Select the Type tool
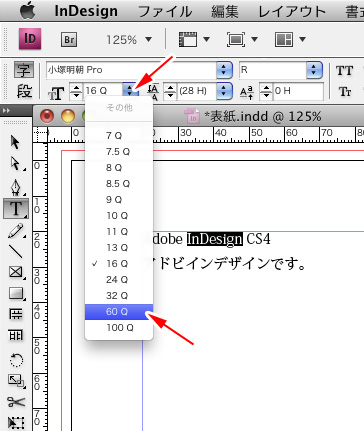This screenshot has height=431, width=364. (16, 209)
